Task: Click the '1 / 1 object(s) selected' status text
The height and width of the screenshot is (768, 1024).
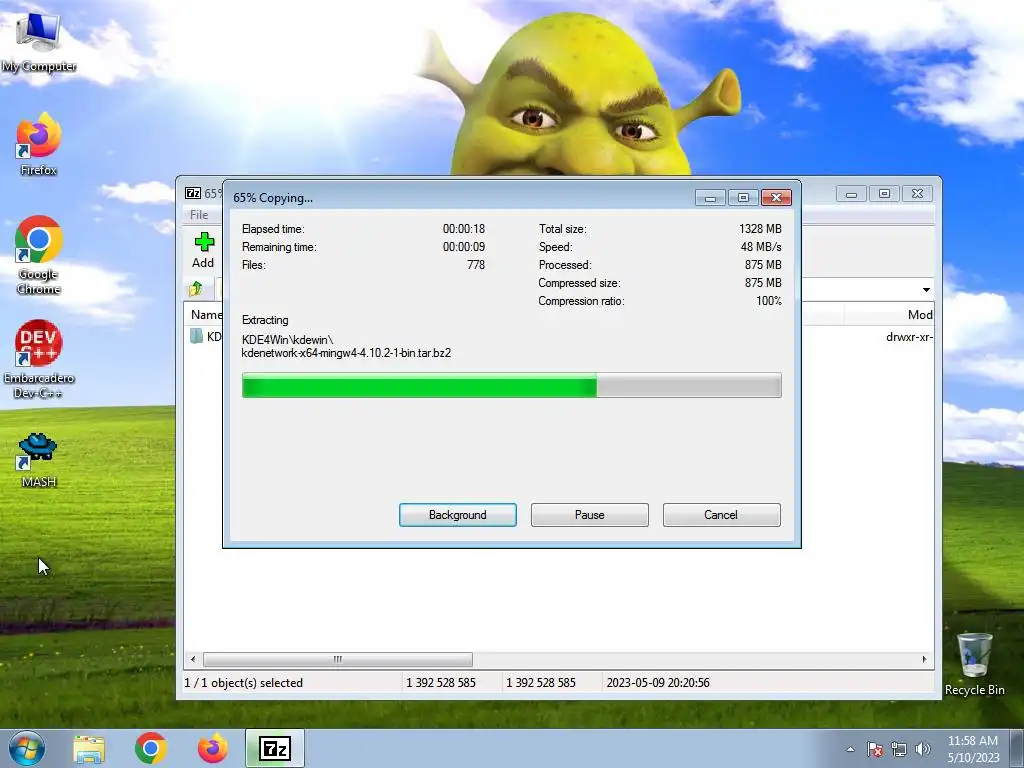Action: (x=244, y=682)
